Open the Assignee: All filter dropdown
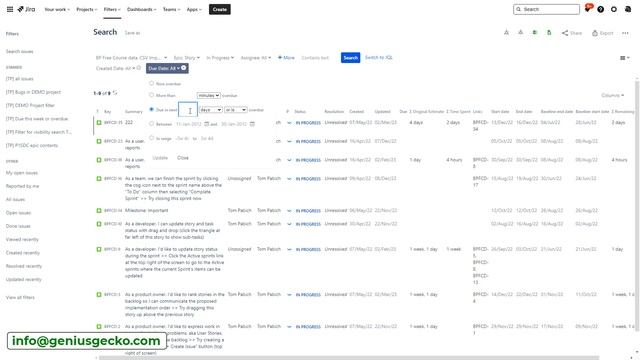The width and height of the screenshot is (640, 360). [256, 58]
